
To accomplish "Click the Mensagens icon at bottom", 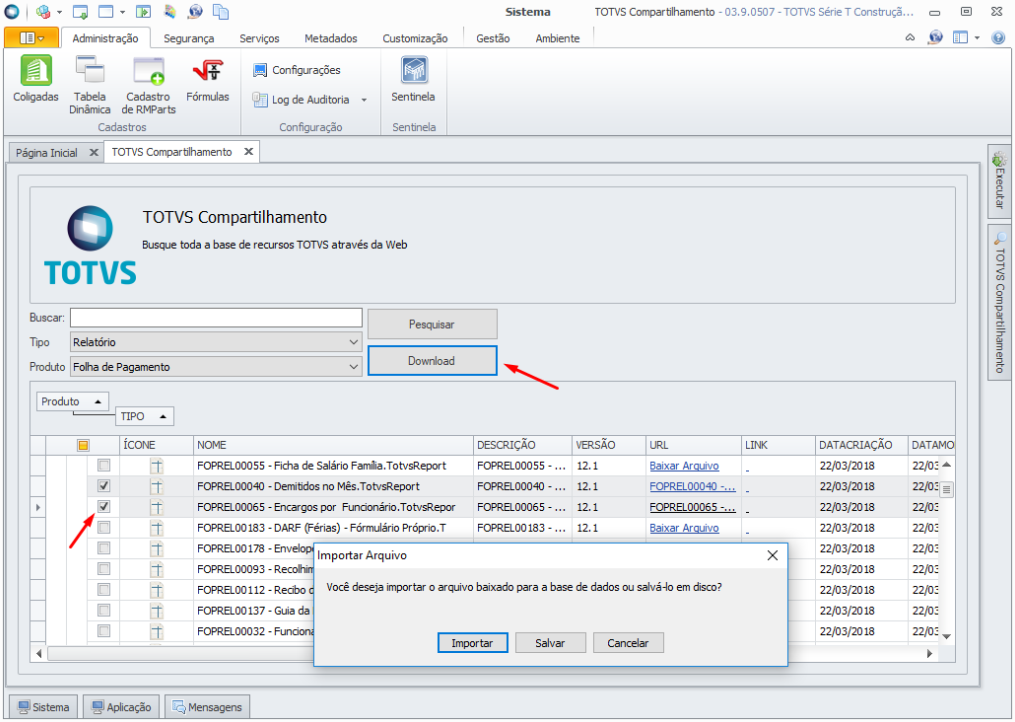I will point(206,706).
